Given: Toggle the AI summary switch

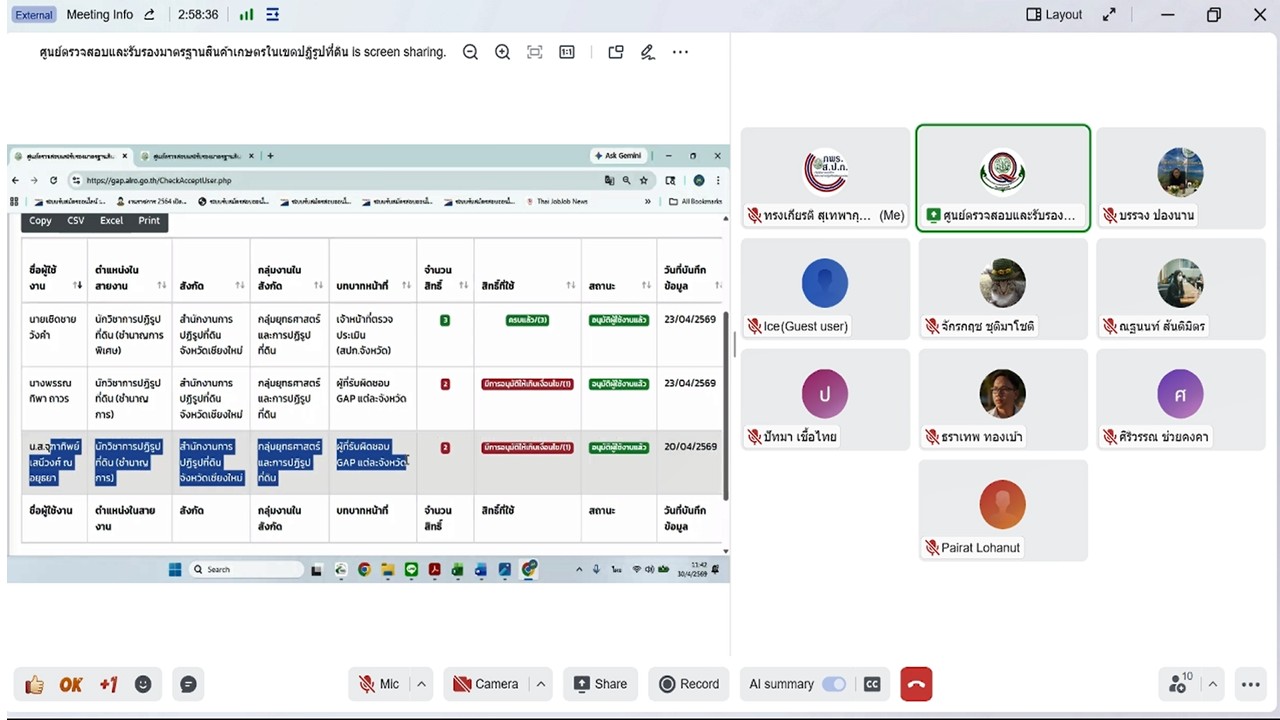Looking at the screenshot, I should tap(833, 684).
